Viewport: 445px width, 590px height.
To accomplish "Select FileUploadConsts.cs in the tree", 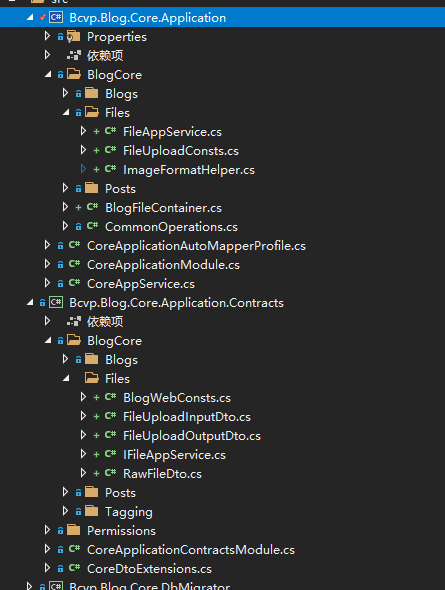I will pyautogui.click(x=181, y=151).
